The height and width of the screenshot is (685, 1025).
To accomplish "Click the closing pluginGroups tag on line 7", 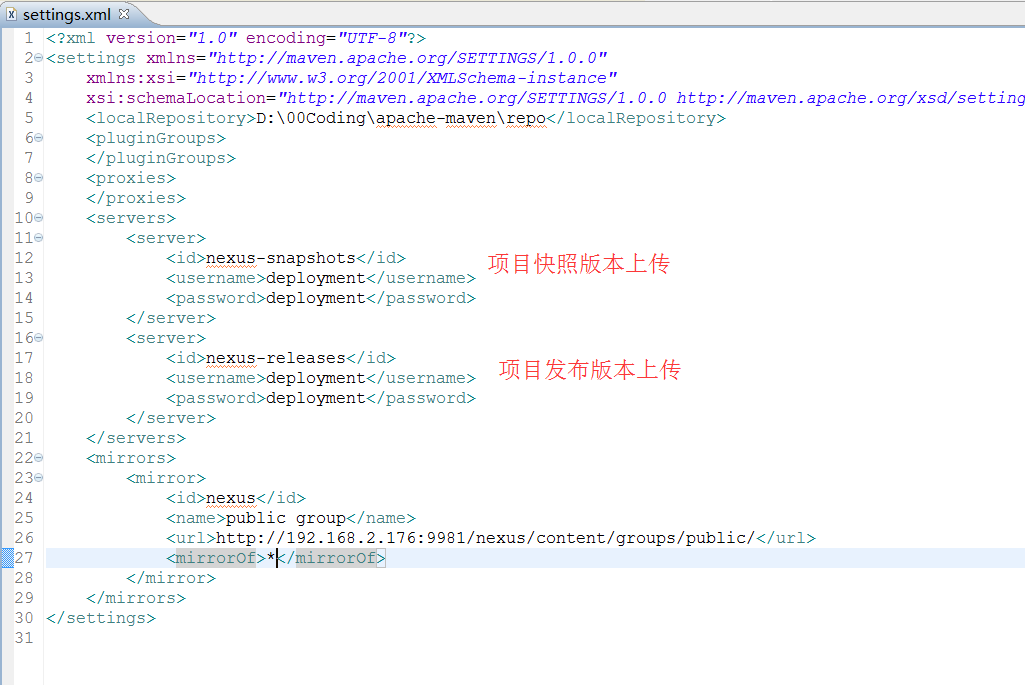I will click(x=161, y=158).
